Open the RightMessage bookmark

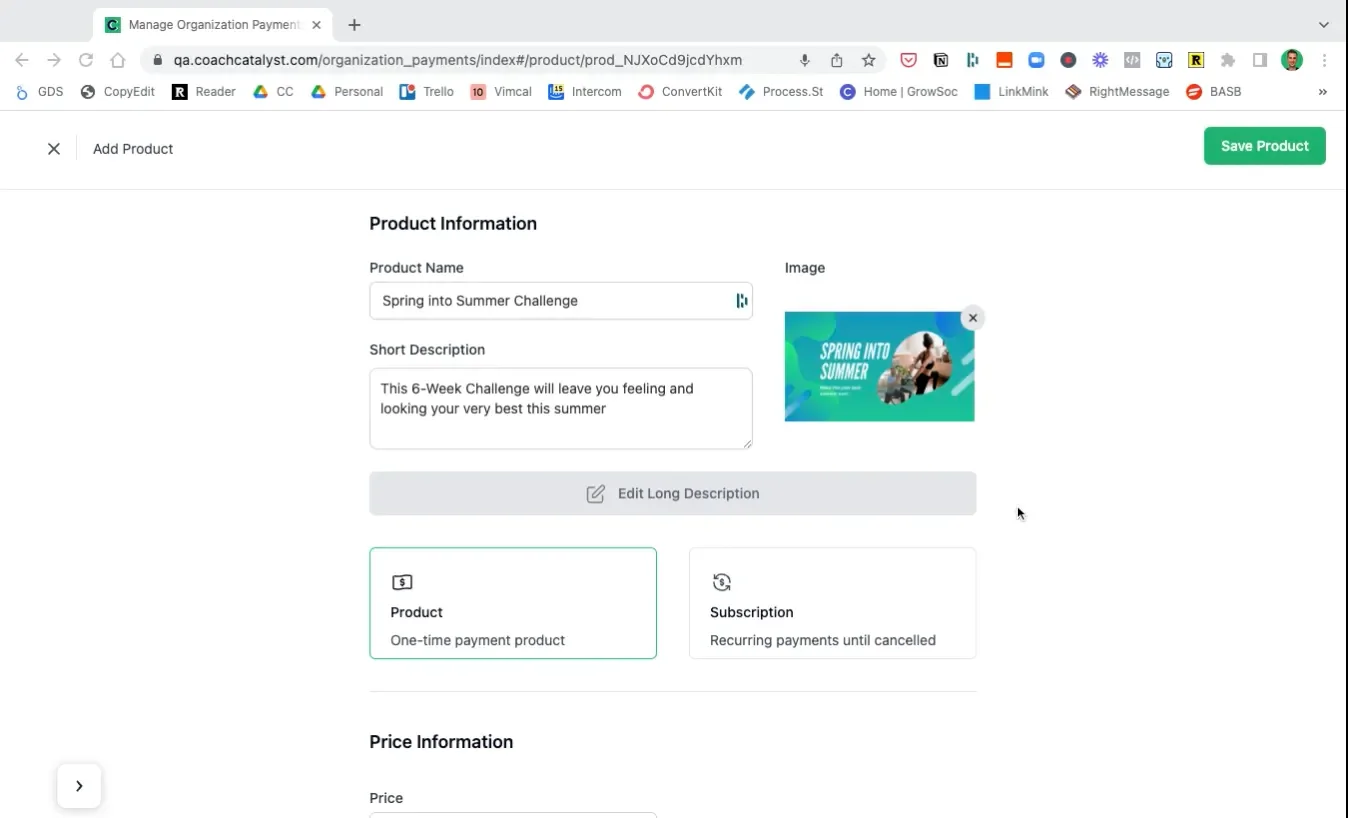1117,92
